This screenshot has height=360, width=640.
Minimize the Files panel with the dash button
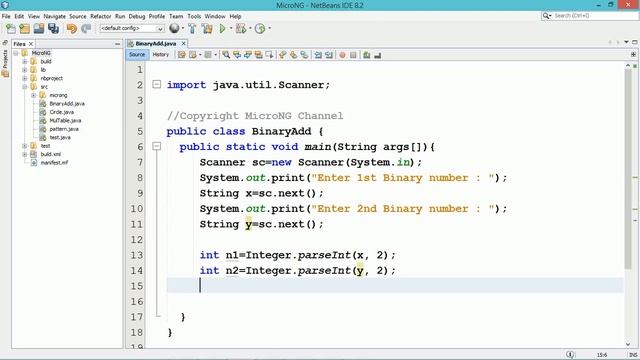pyautogui.click(x=118, y=44)
